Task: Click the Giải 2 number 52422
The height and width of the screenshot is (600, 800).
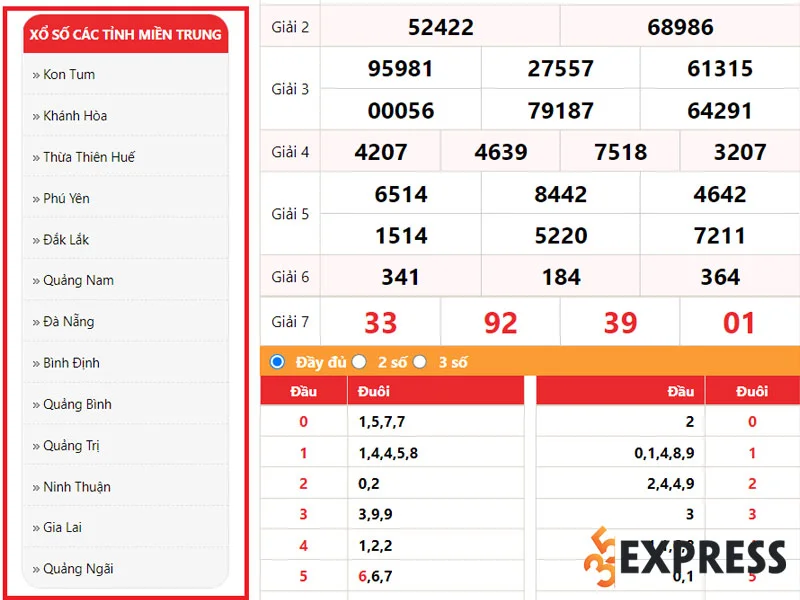Action: [441, 27]
